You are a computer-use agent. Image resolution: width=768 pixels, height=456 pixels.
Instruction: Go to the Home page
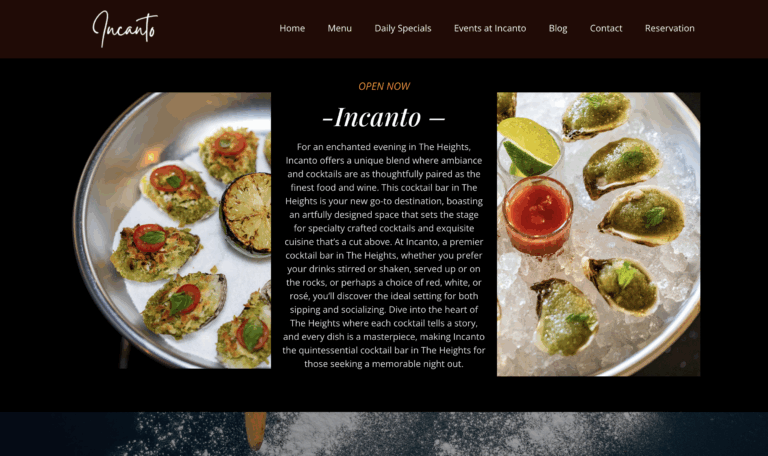(292, 28)
